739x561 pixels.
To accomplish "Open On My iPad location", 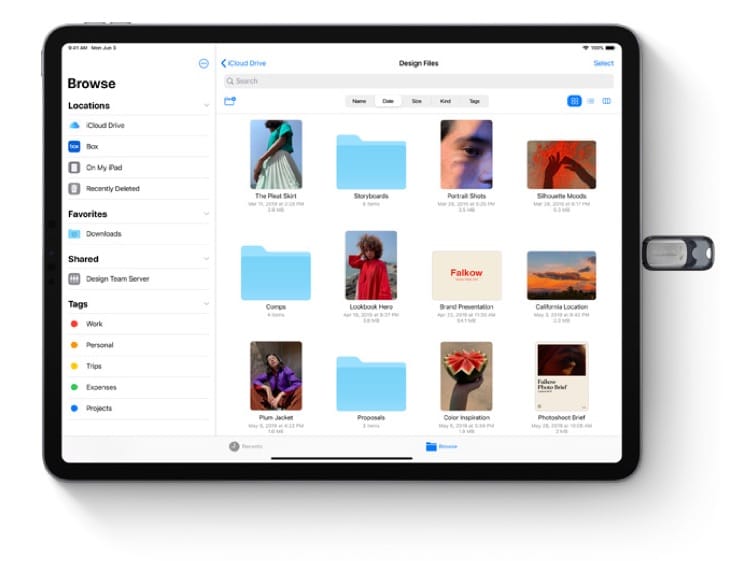I will pyautogui.click(x=138, y=167).
